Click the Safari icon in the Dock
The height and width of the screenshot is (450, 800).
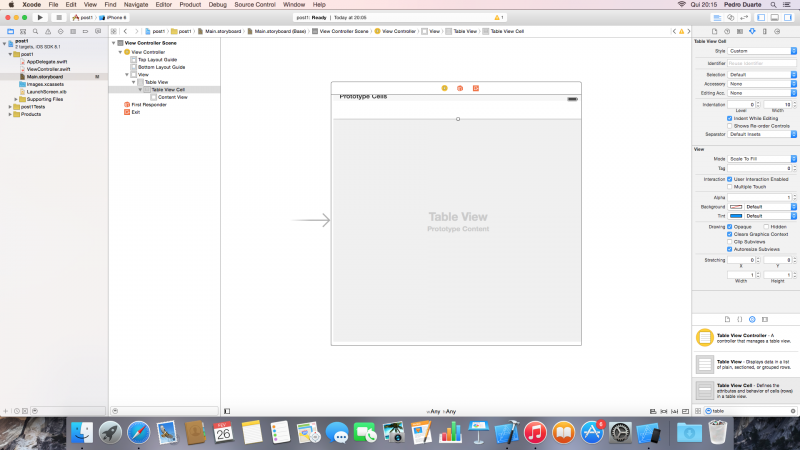coord(139,432)
